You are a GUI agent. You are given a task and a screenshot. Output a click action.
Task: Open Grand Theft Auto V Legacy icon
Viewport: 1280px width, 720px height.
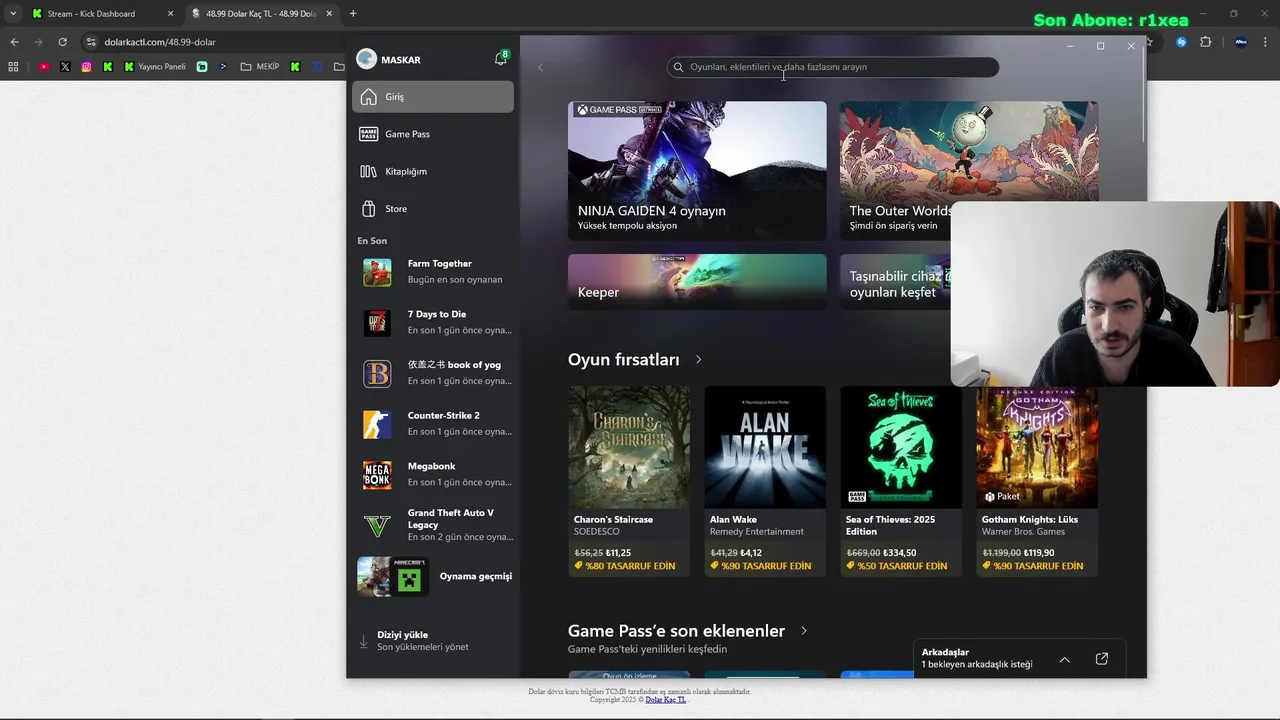coord(377,525)
